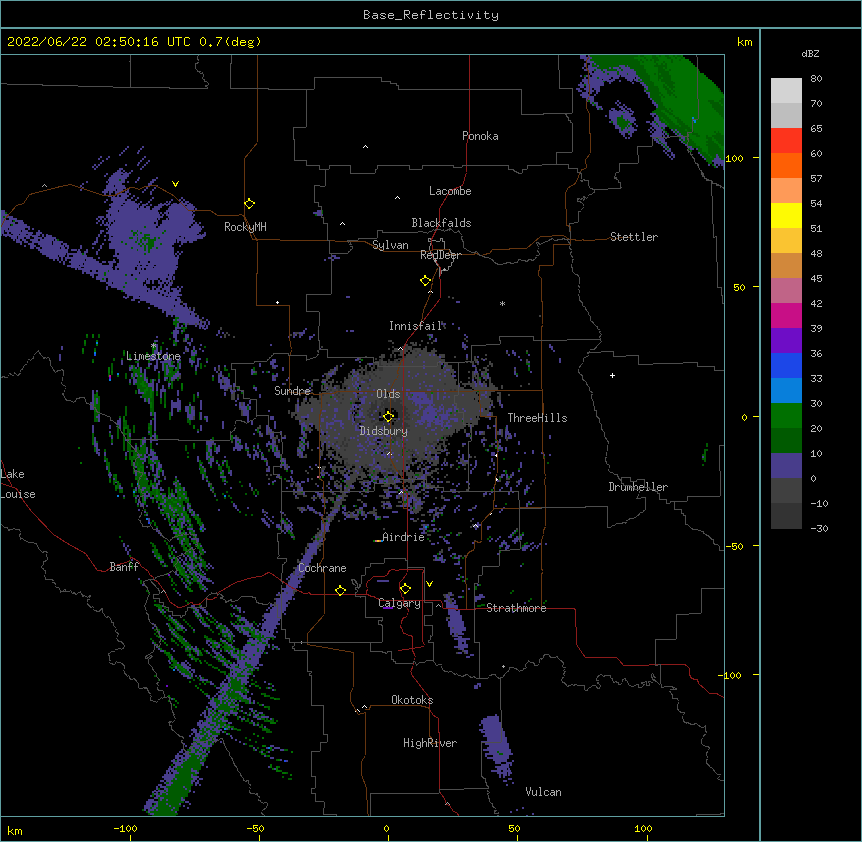Click the Lake Louise label
This screenshot has height=842, width=862.
18,484
